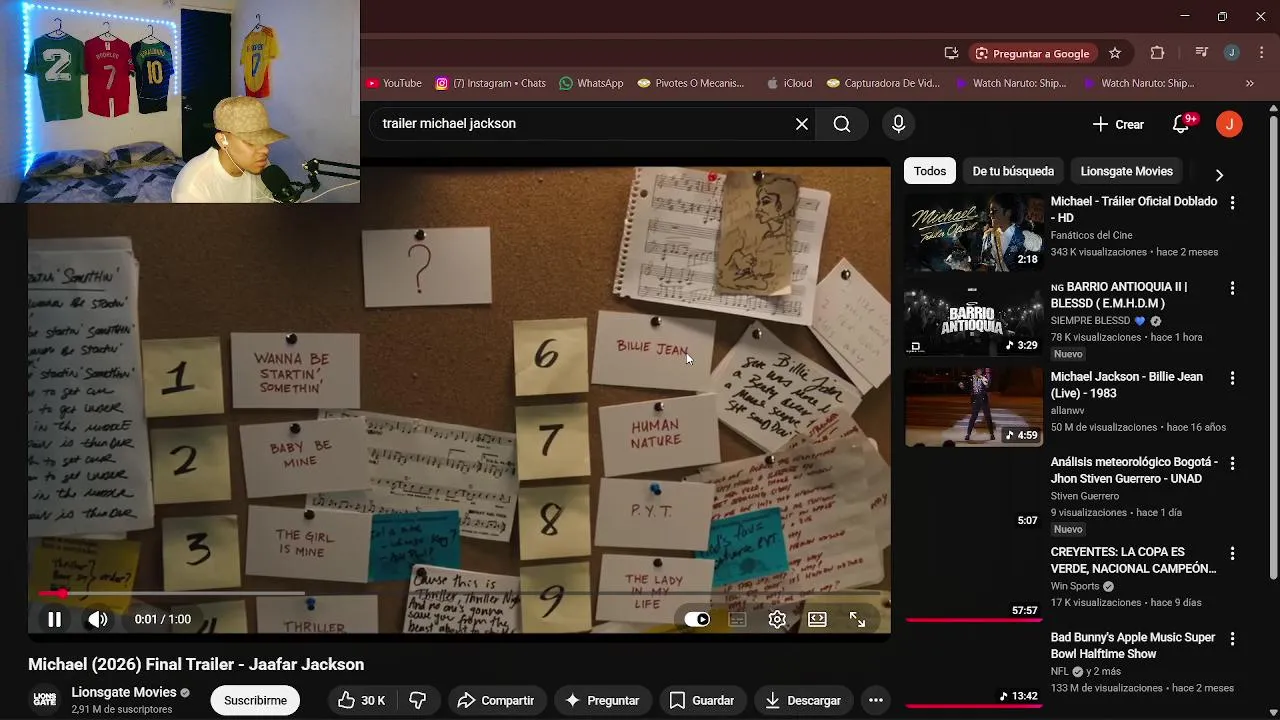The height and width of the screenshot is (720, 1280).
Task: Click the Compartir share button
Action: click(496, 700)
